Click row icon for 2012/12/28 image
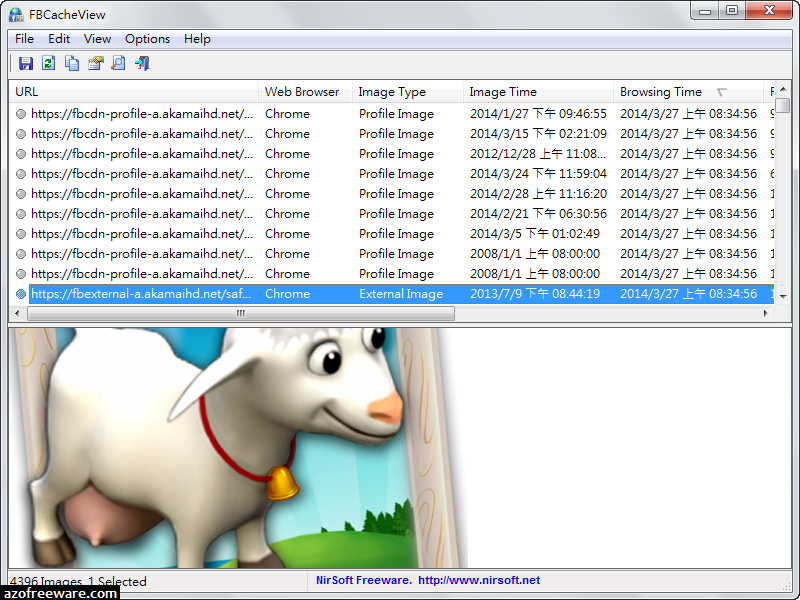800x600 pixels. coord(21,154)
